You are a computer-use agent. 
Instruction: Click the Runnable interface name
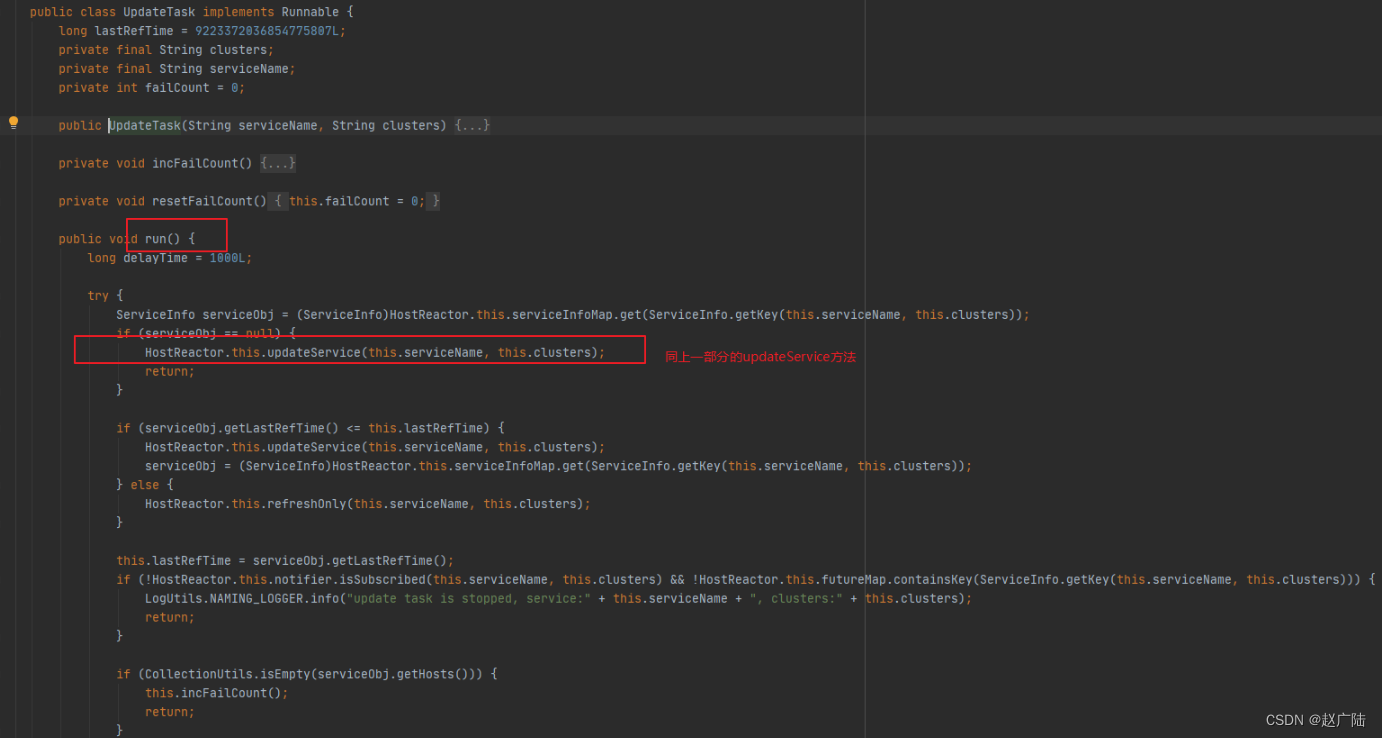(x=310, y=12)
